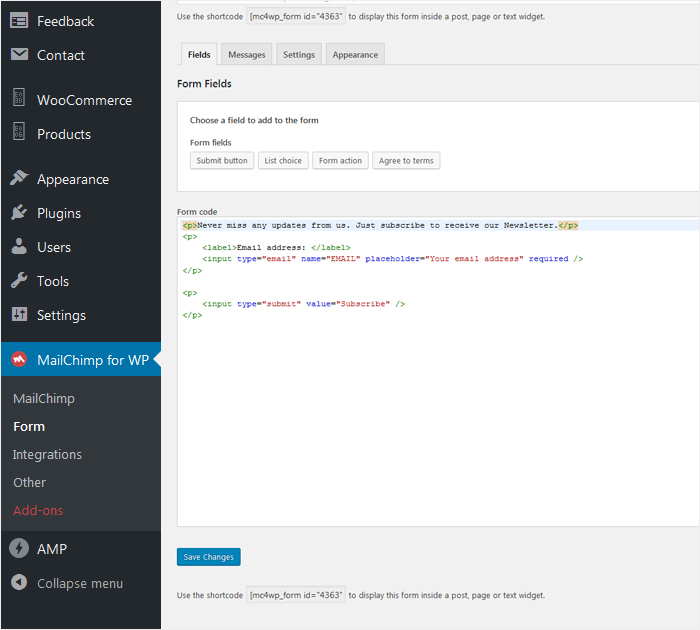Image resolution: width=700 pixels, height=630 pixels.
Task: Open the AMP menu label
Action: pyautogui.click(x=52, y=549)
